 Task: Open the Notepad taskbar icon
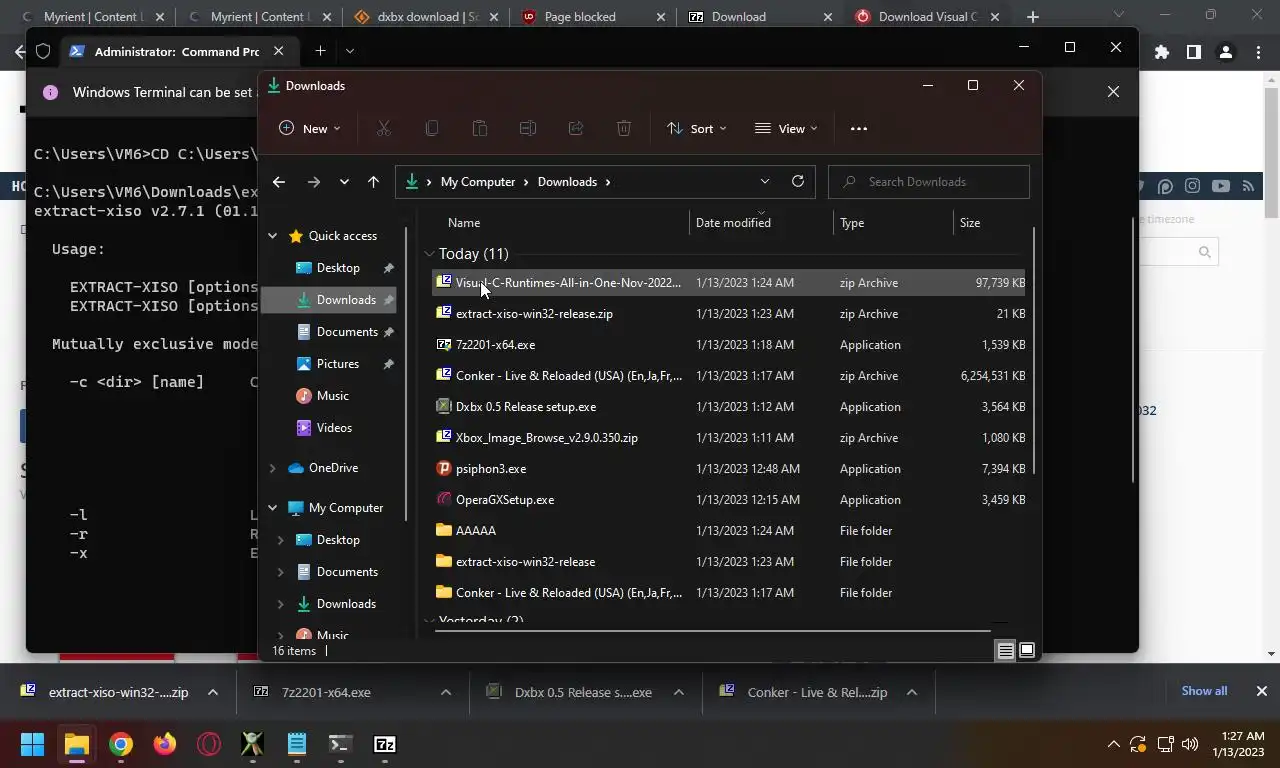[297, 744]
